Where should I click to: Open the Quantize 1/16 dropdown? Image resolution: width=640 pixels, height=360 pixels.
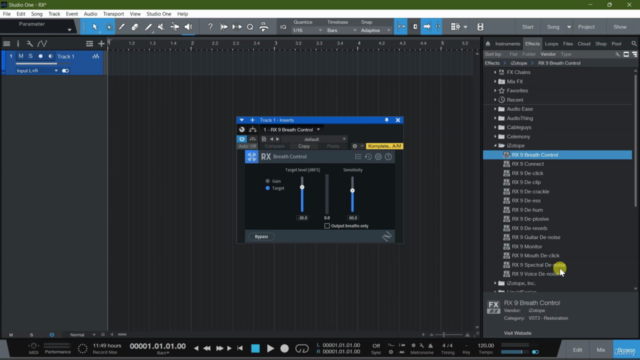coord(307,31)
